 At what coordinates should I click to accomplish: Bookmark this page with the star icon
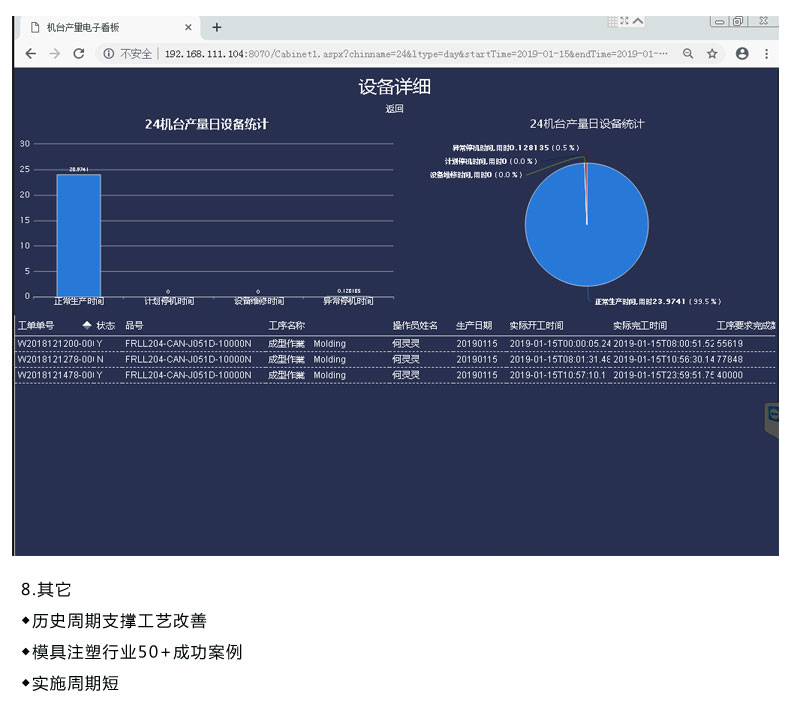pos(713,54)
